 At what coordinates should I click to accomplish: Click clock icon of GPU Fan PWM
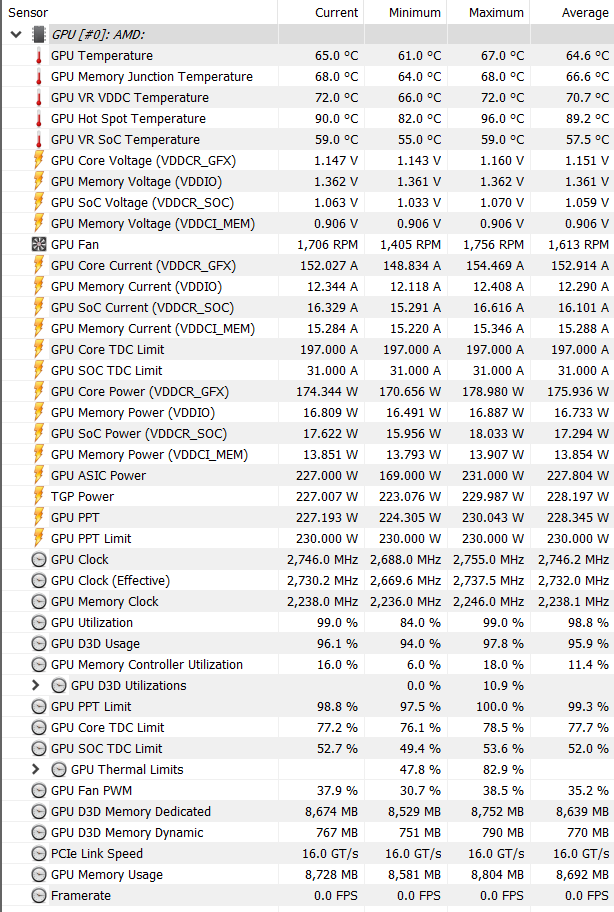click(38, 790)
